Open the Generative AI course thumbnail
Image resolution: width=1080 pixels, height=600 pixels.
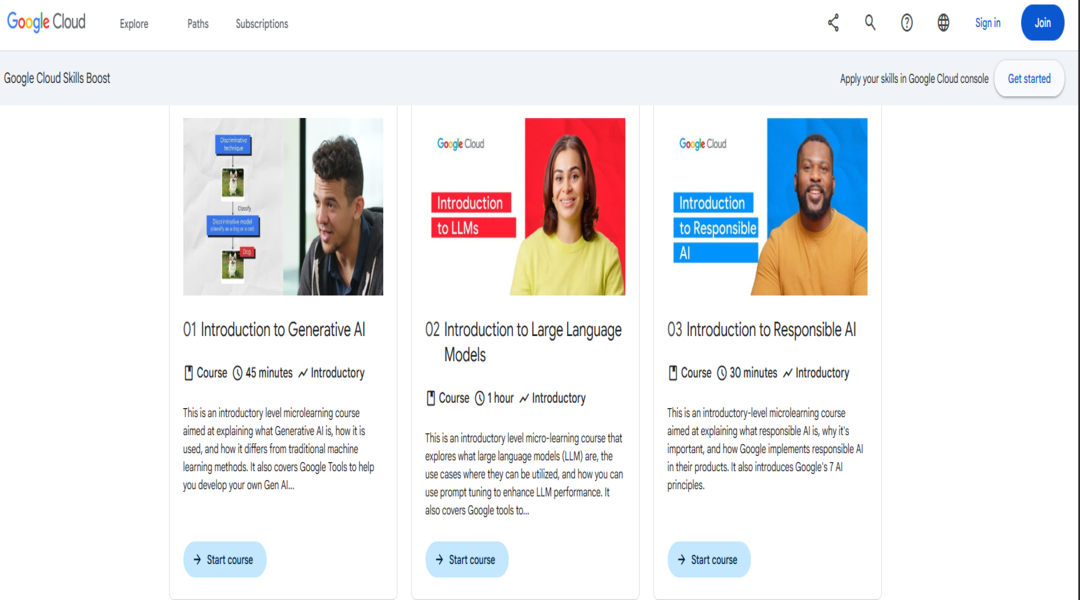tap(283, 207)
